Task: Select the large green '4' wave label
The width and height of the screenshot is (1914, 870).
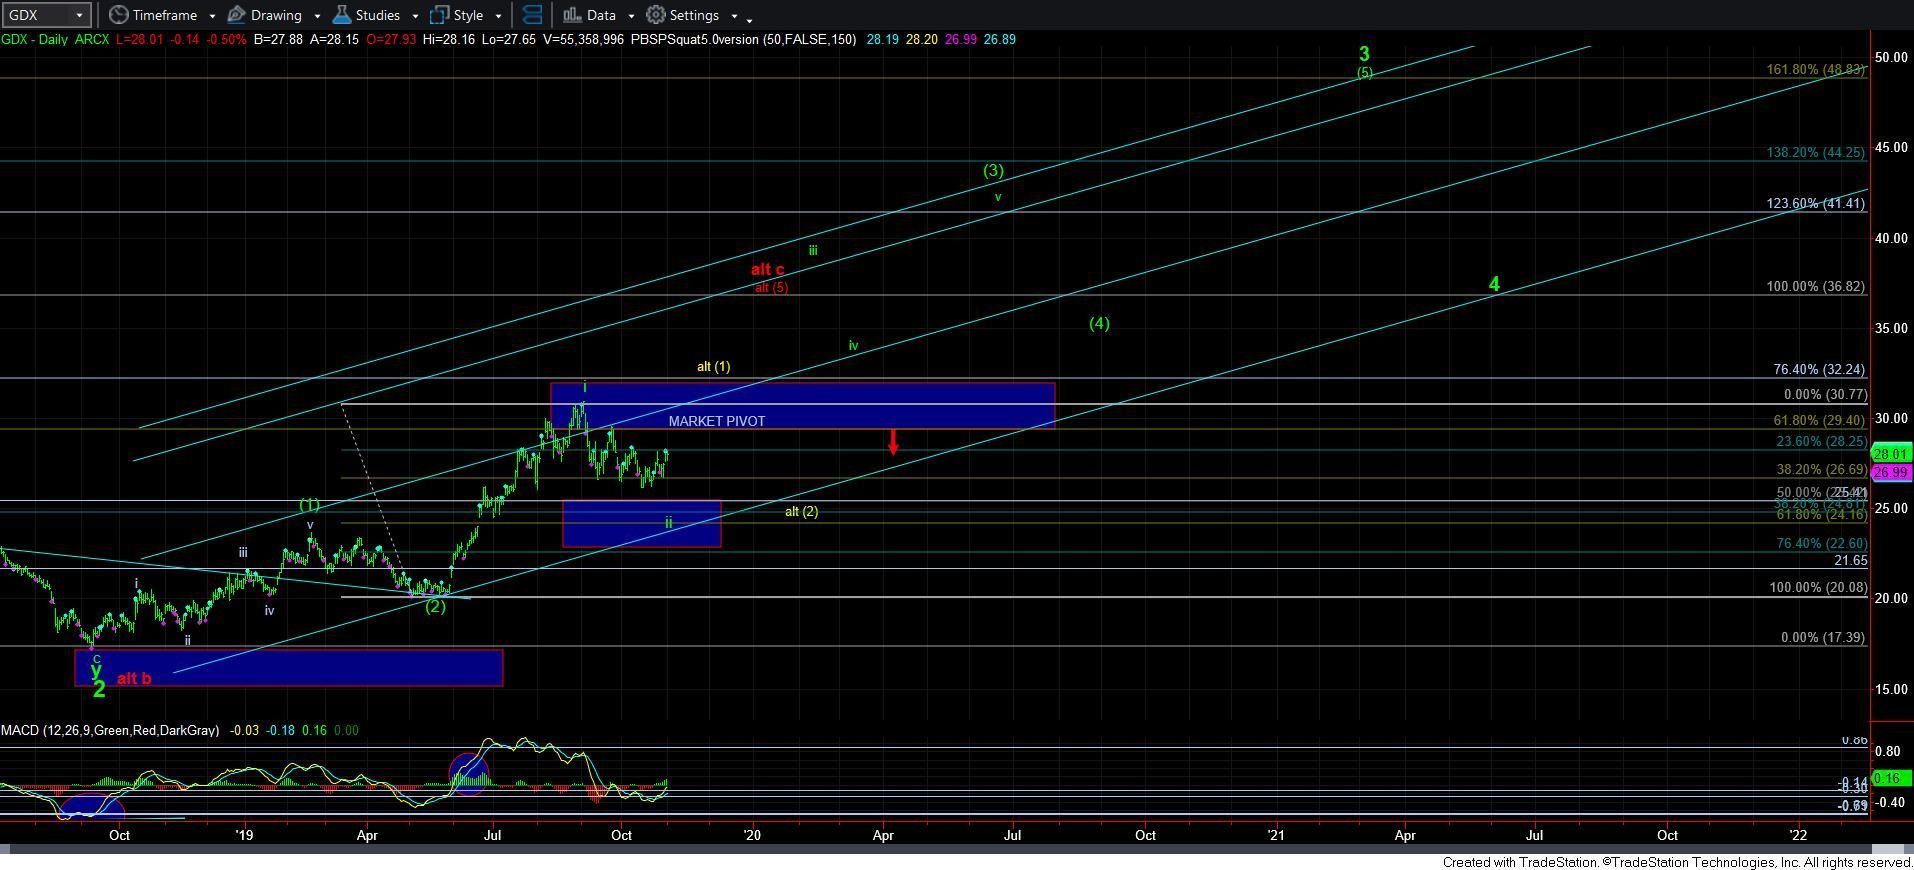Action: point(1494,285)
